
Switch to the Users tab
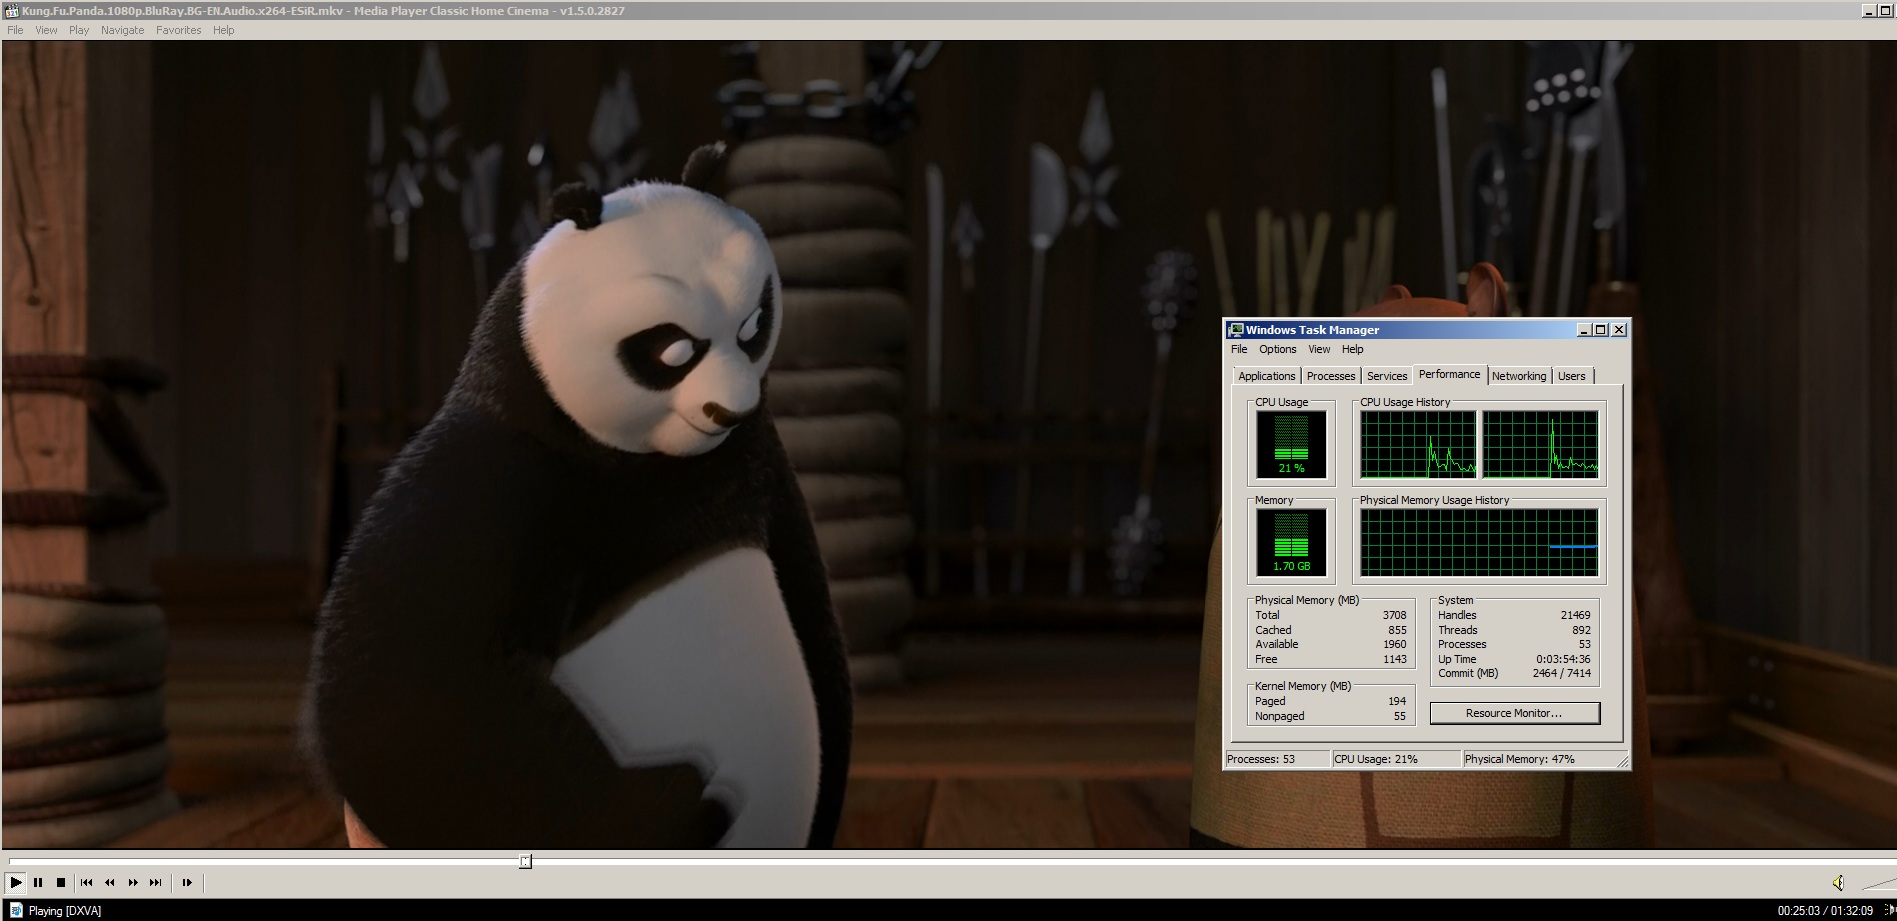pos(1571,376)
